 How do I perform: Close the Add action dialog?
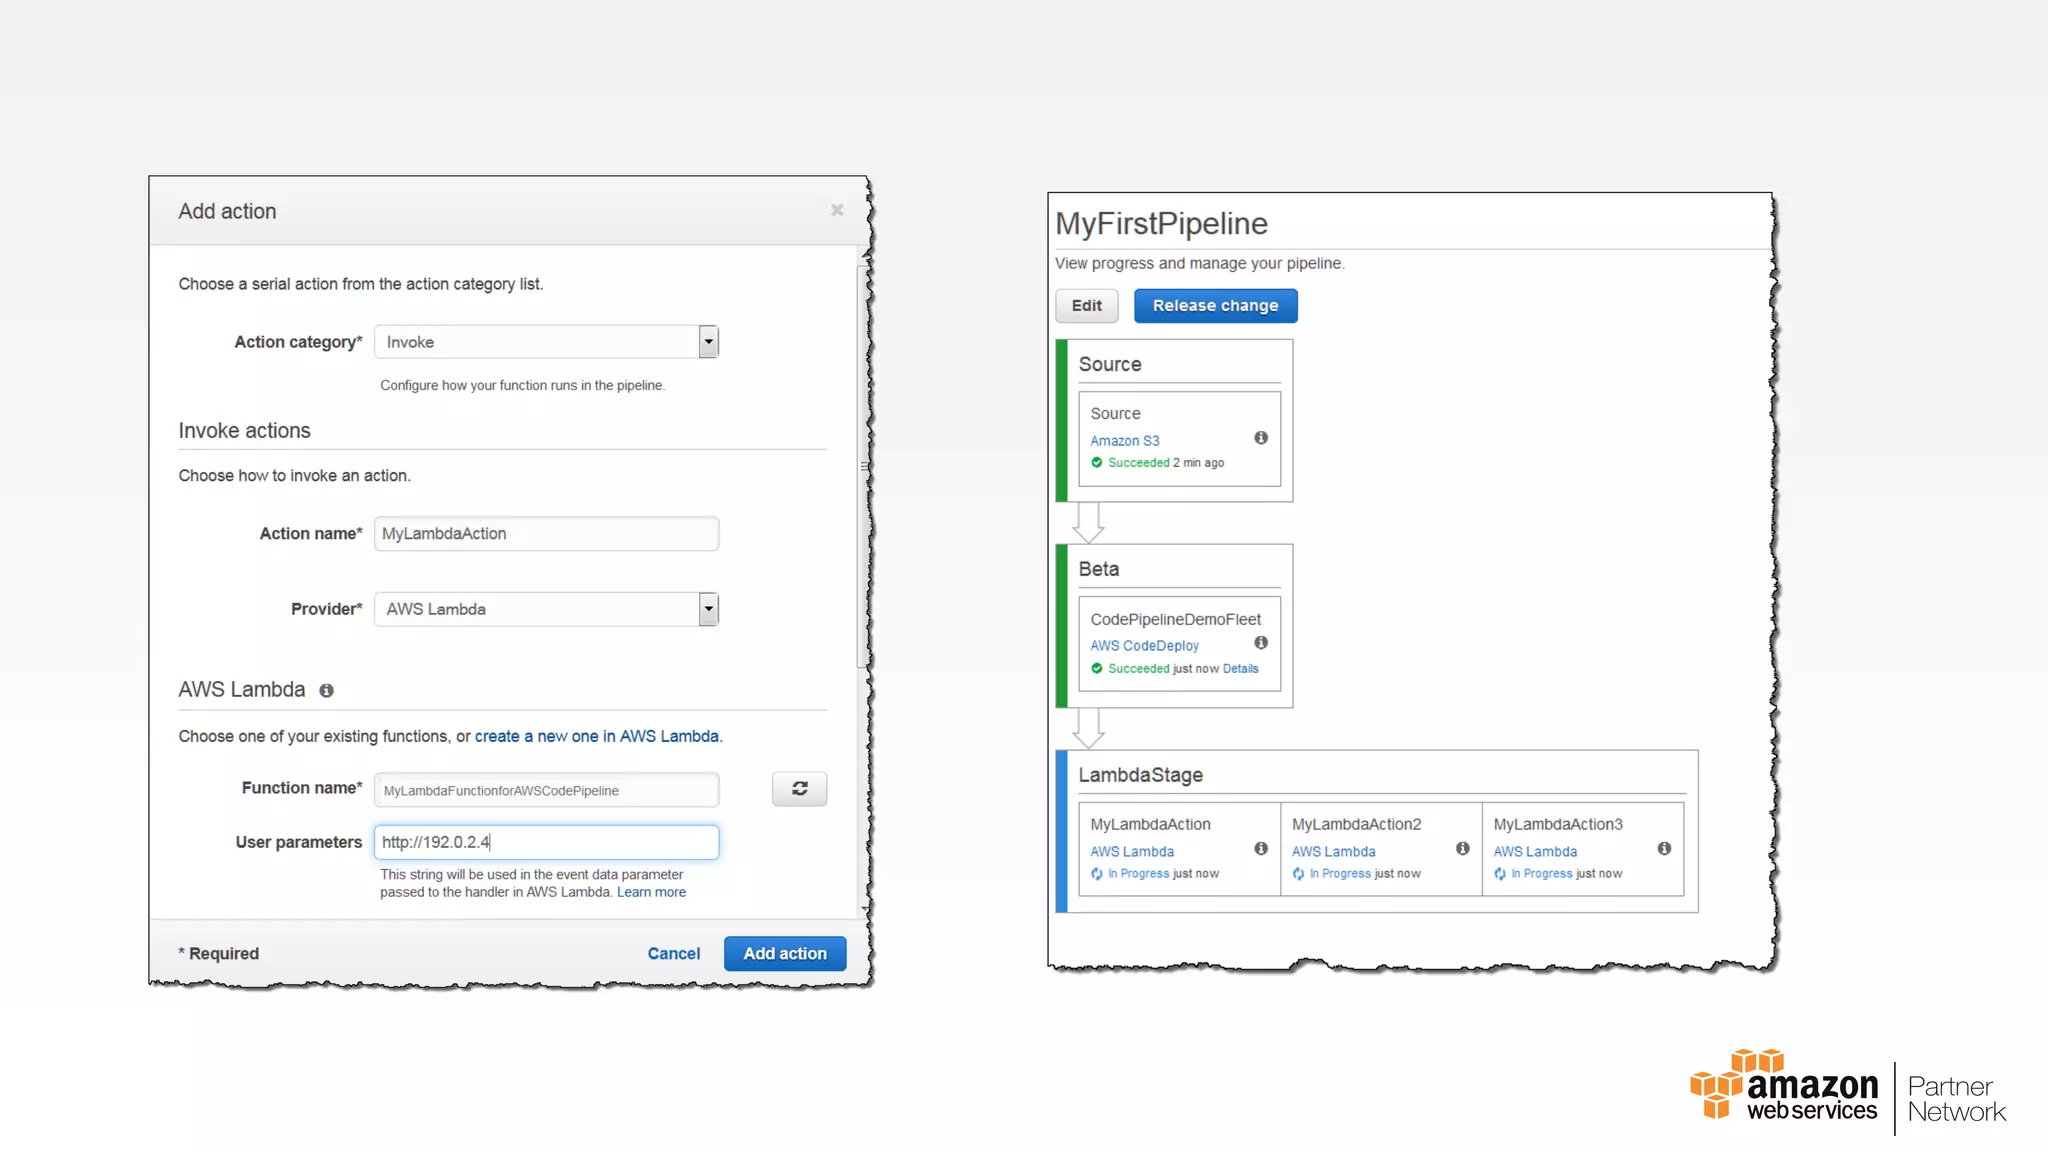[837, 210]
